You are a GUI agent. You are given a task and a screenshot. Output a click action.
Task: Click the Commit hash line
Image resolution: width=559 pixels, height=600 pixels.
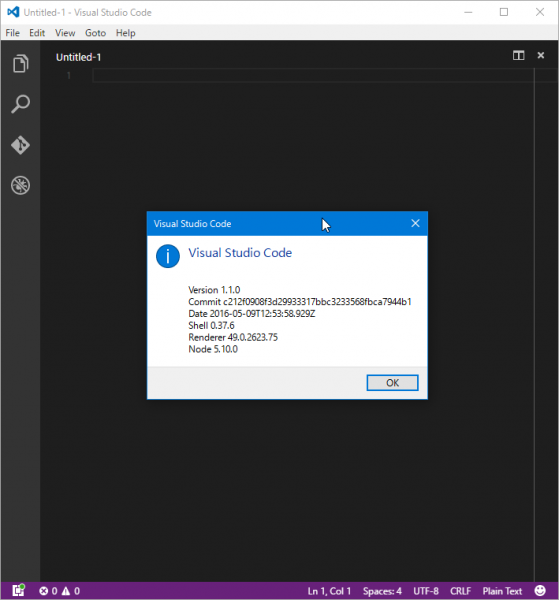click(x=300, y=302)
